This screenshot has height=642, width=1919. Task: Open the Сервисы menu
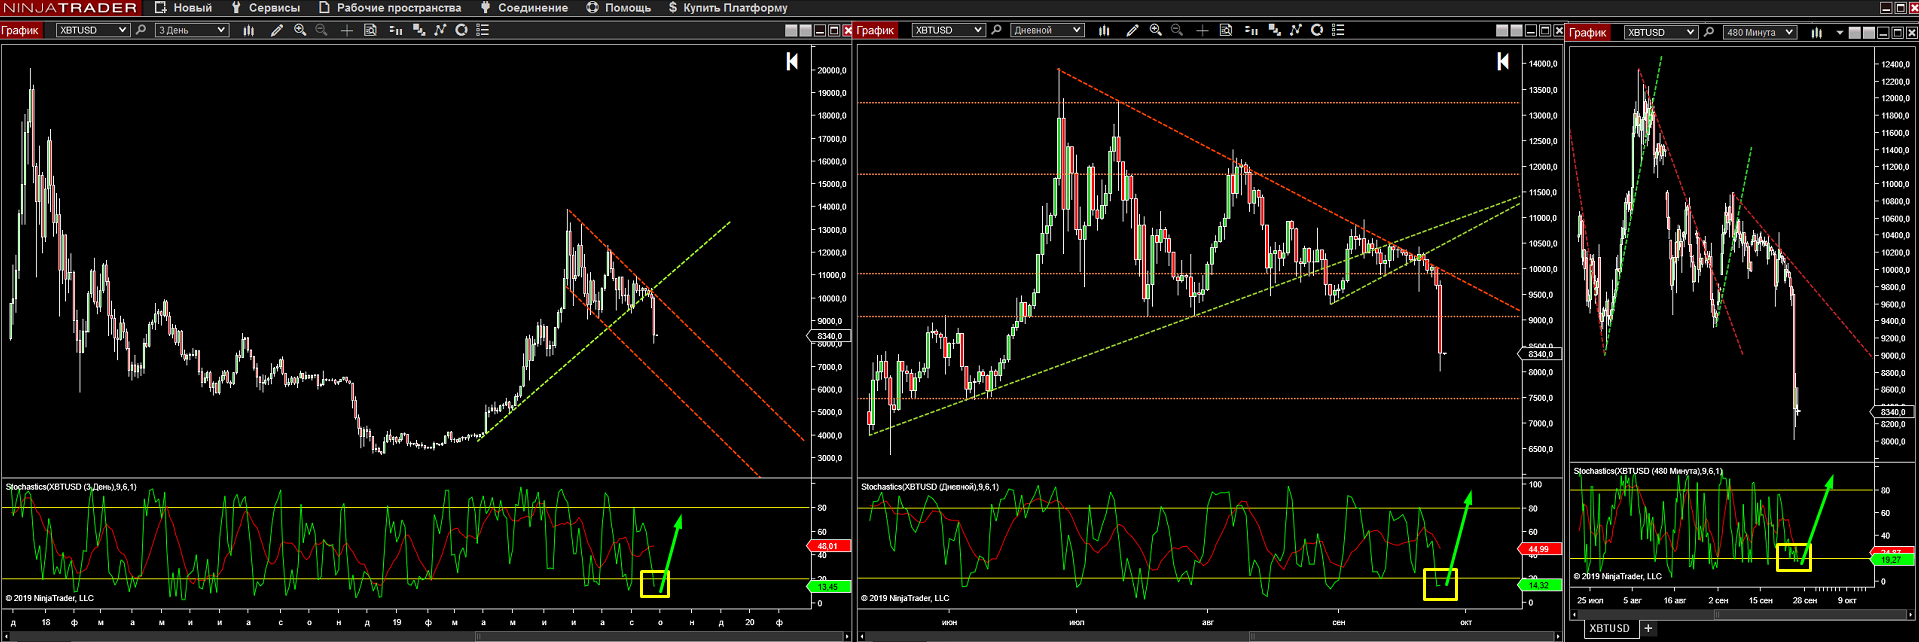[265, 7]
